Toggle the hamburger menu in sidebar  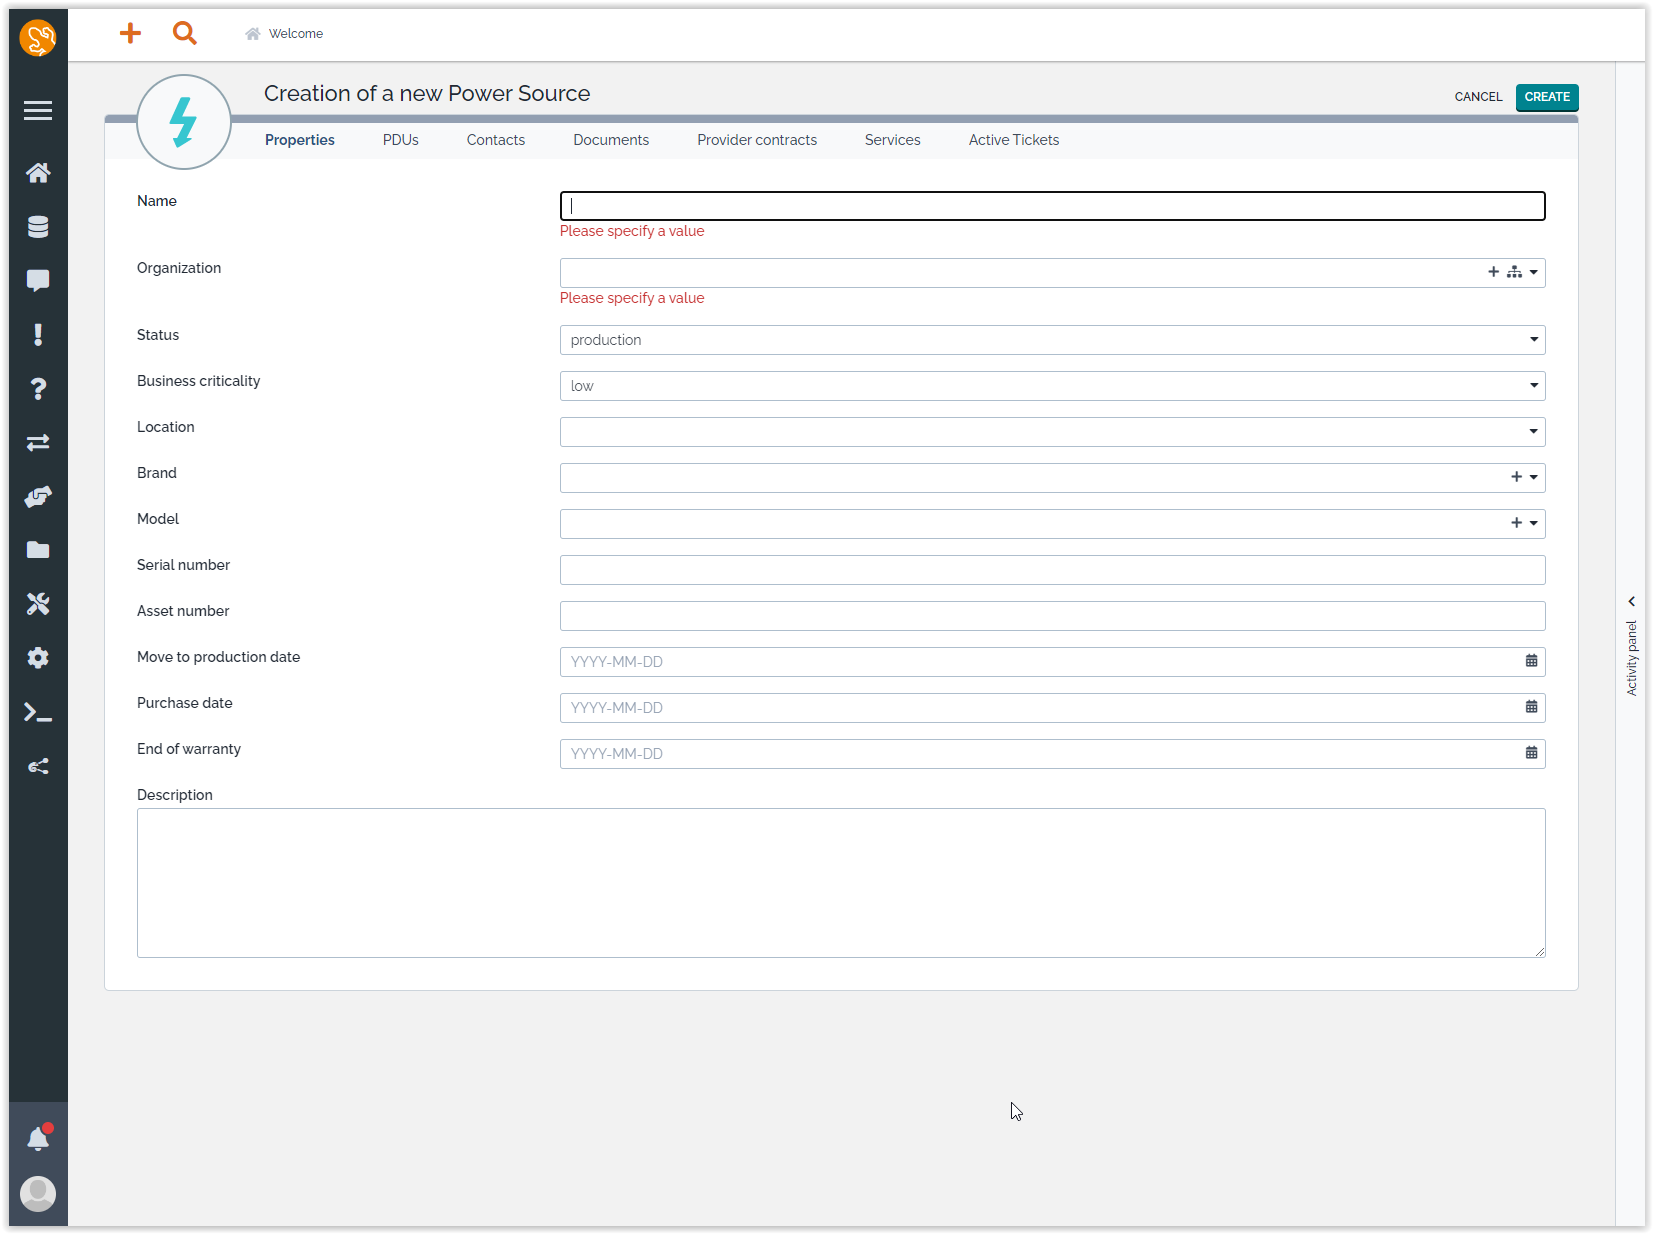[x=38, y=111]
